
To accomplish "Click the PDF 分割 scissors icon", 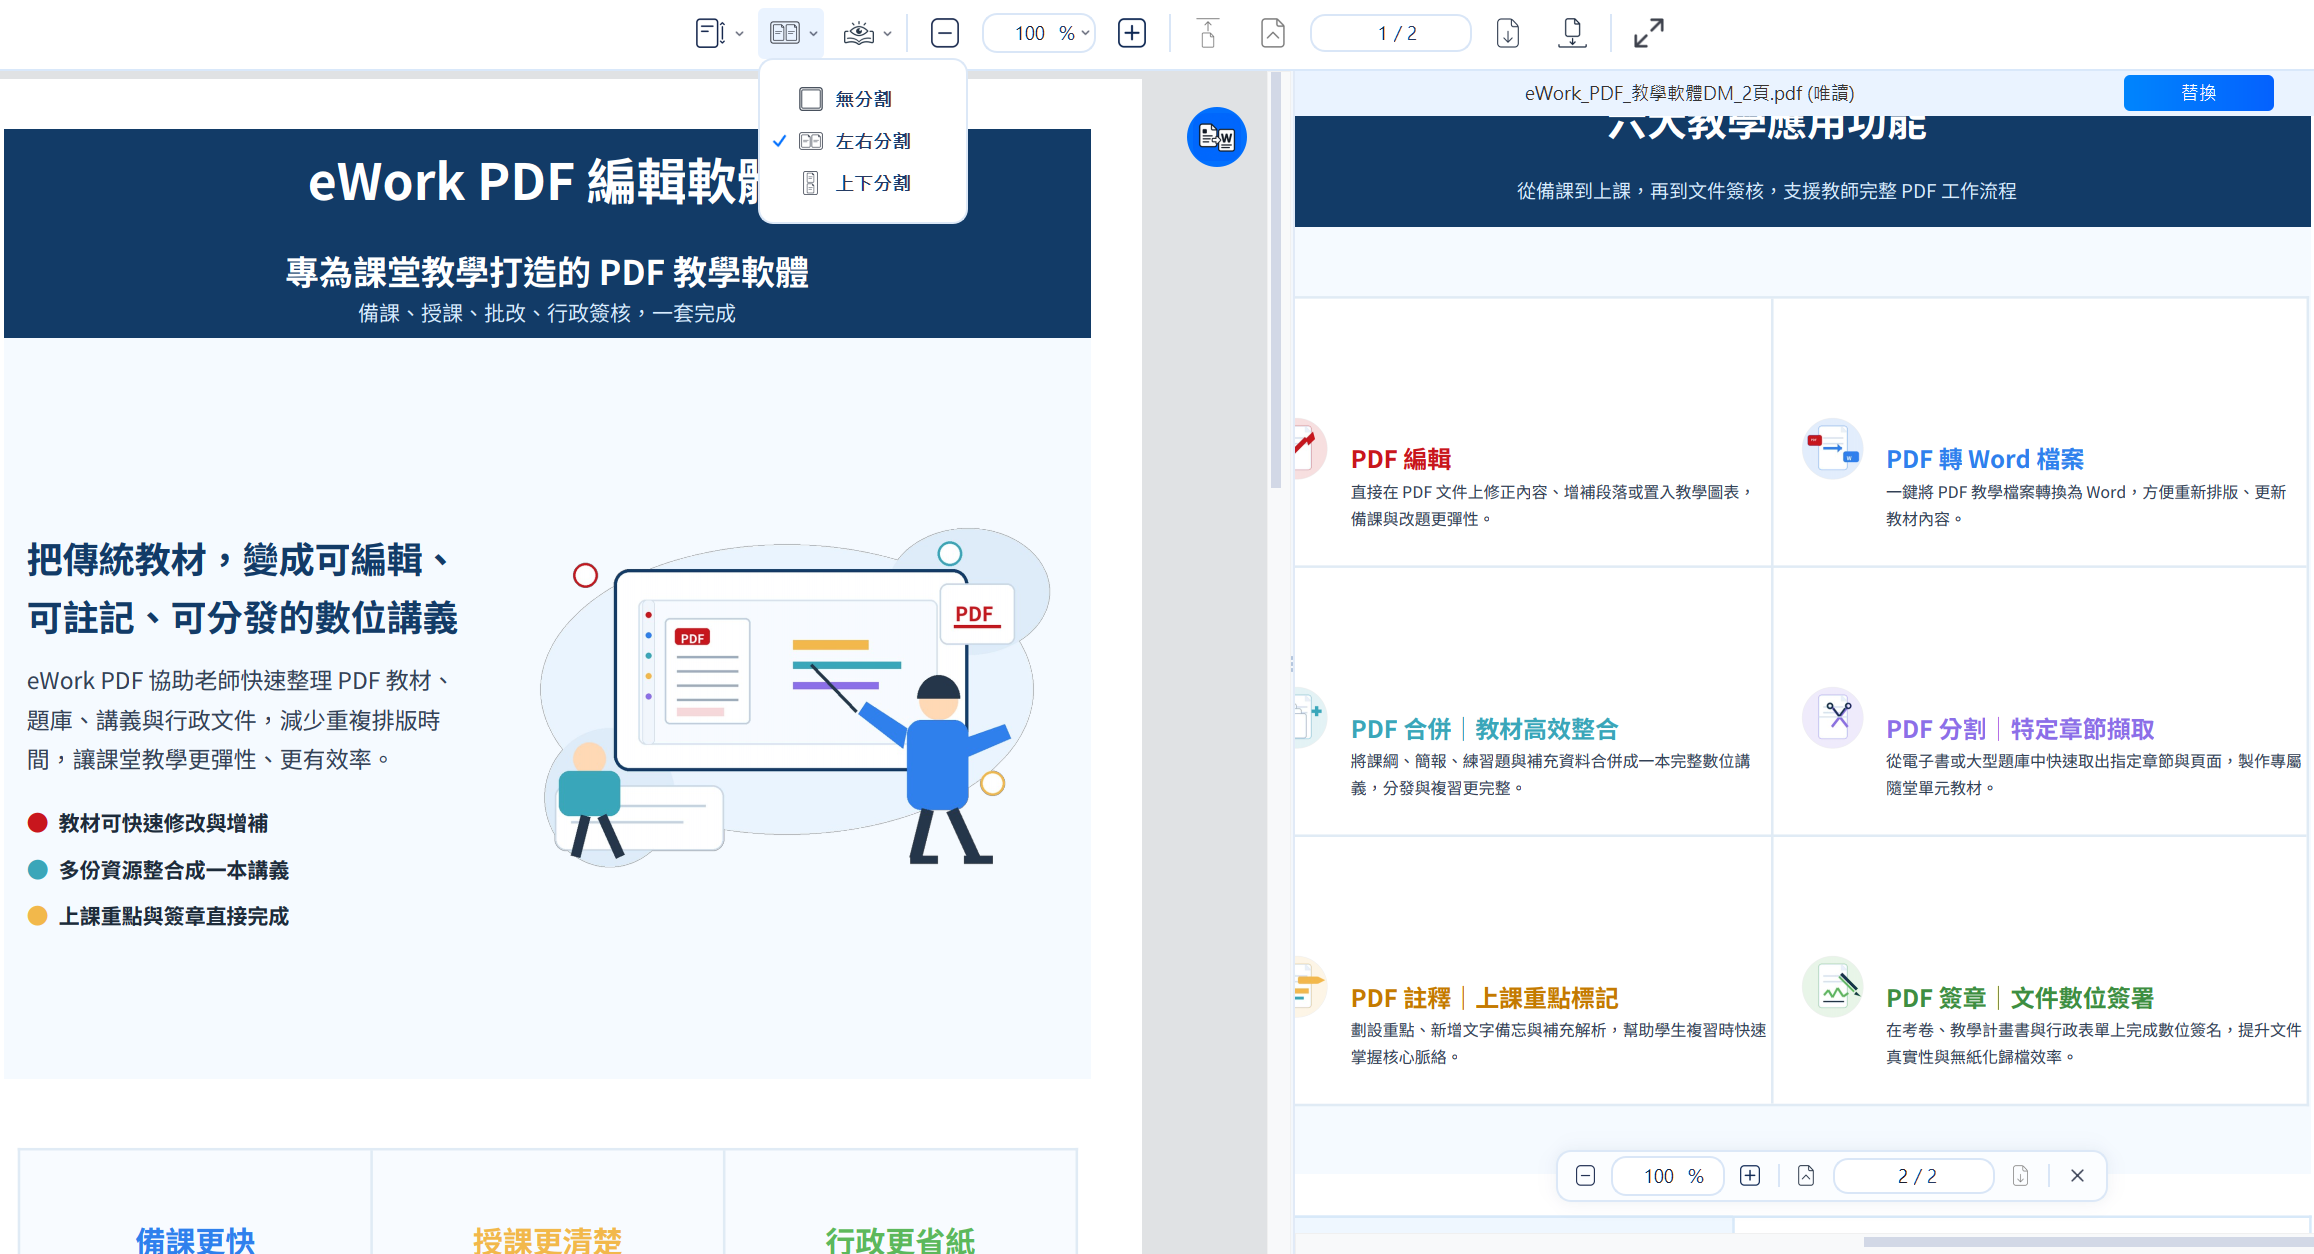I will [1832, 717].
